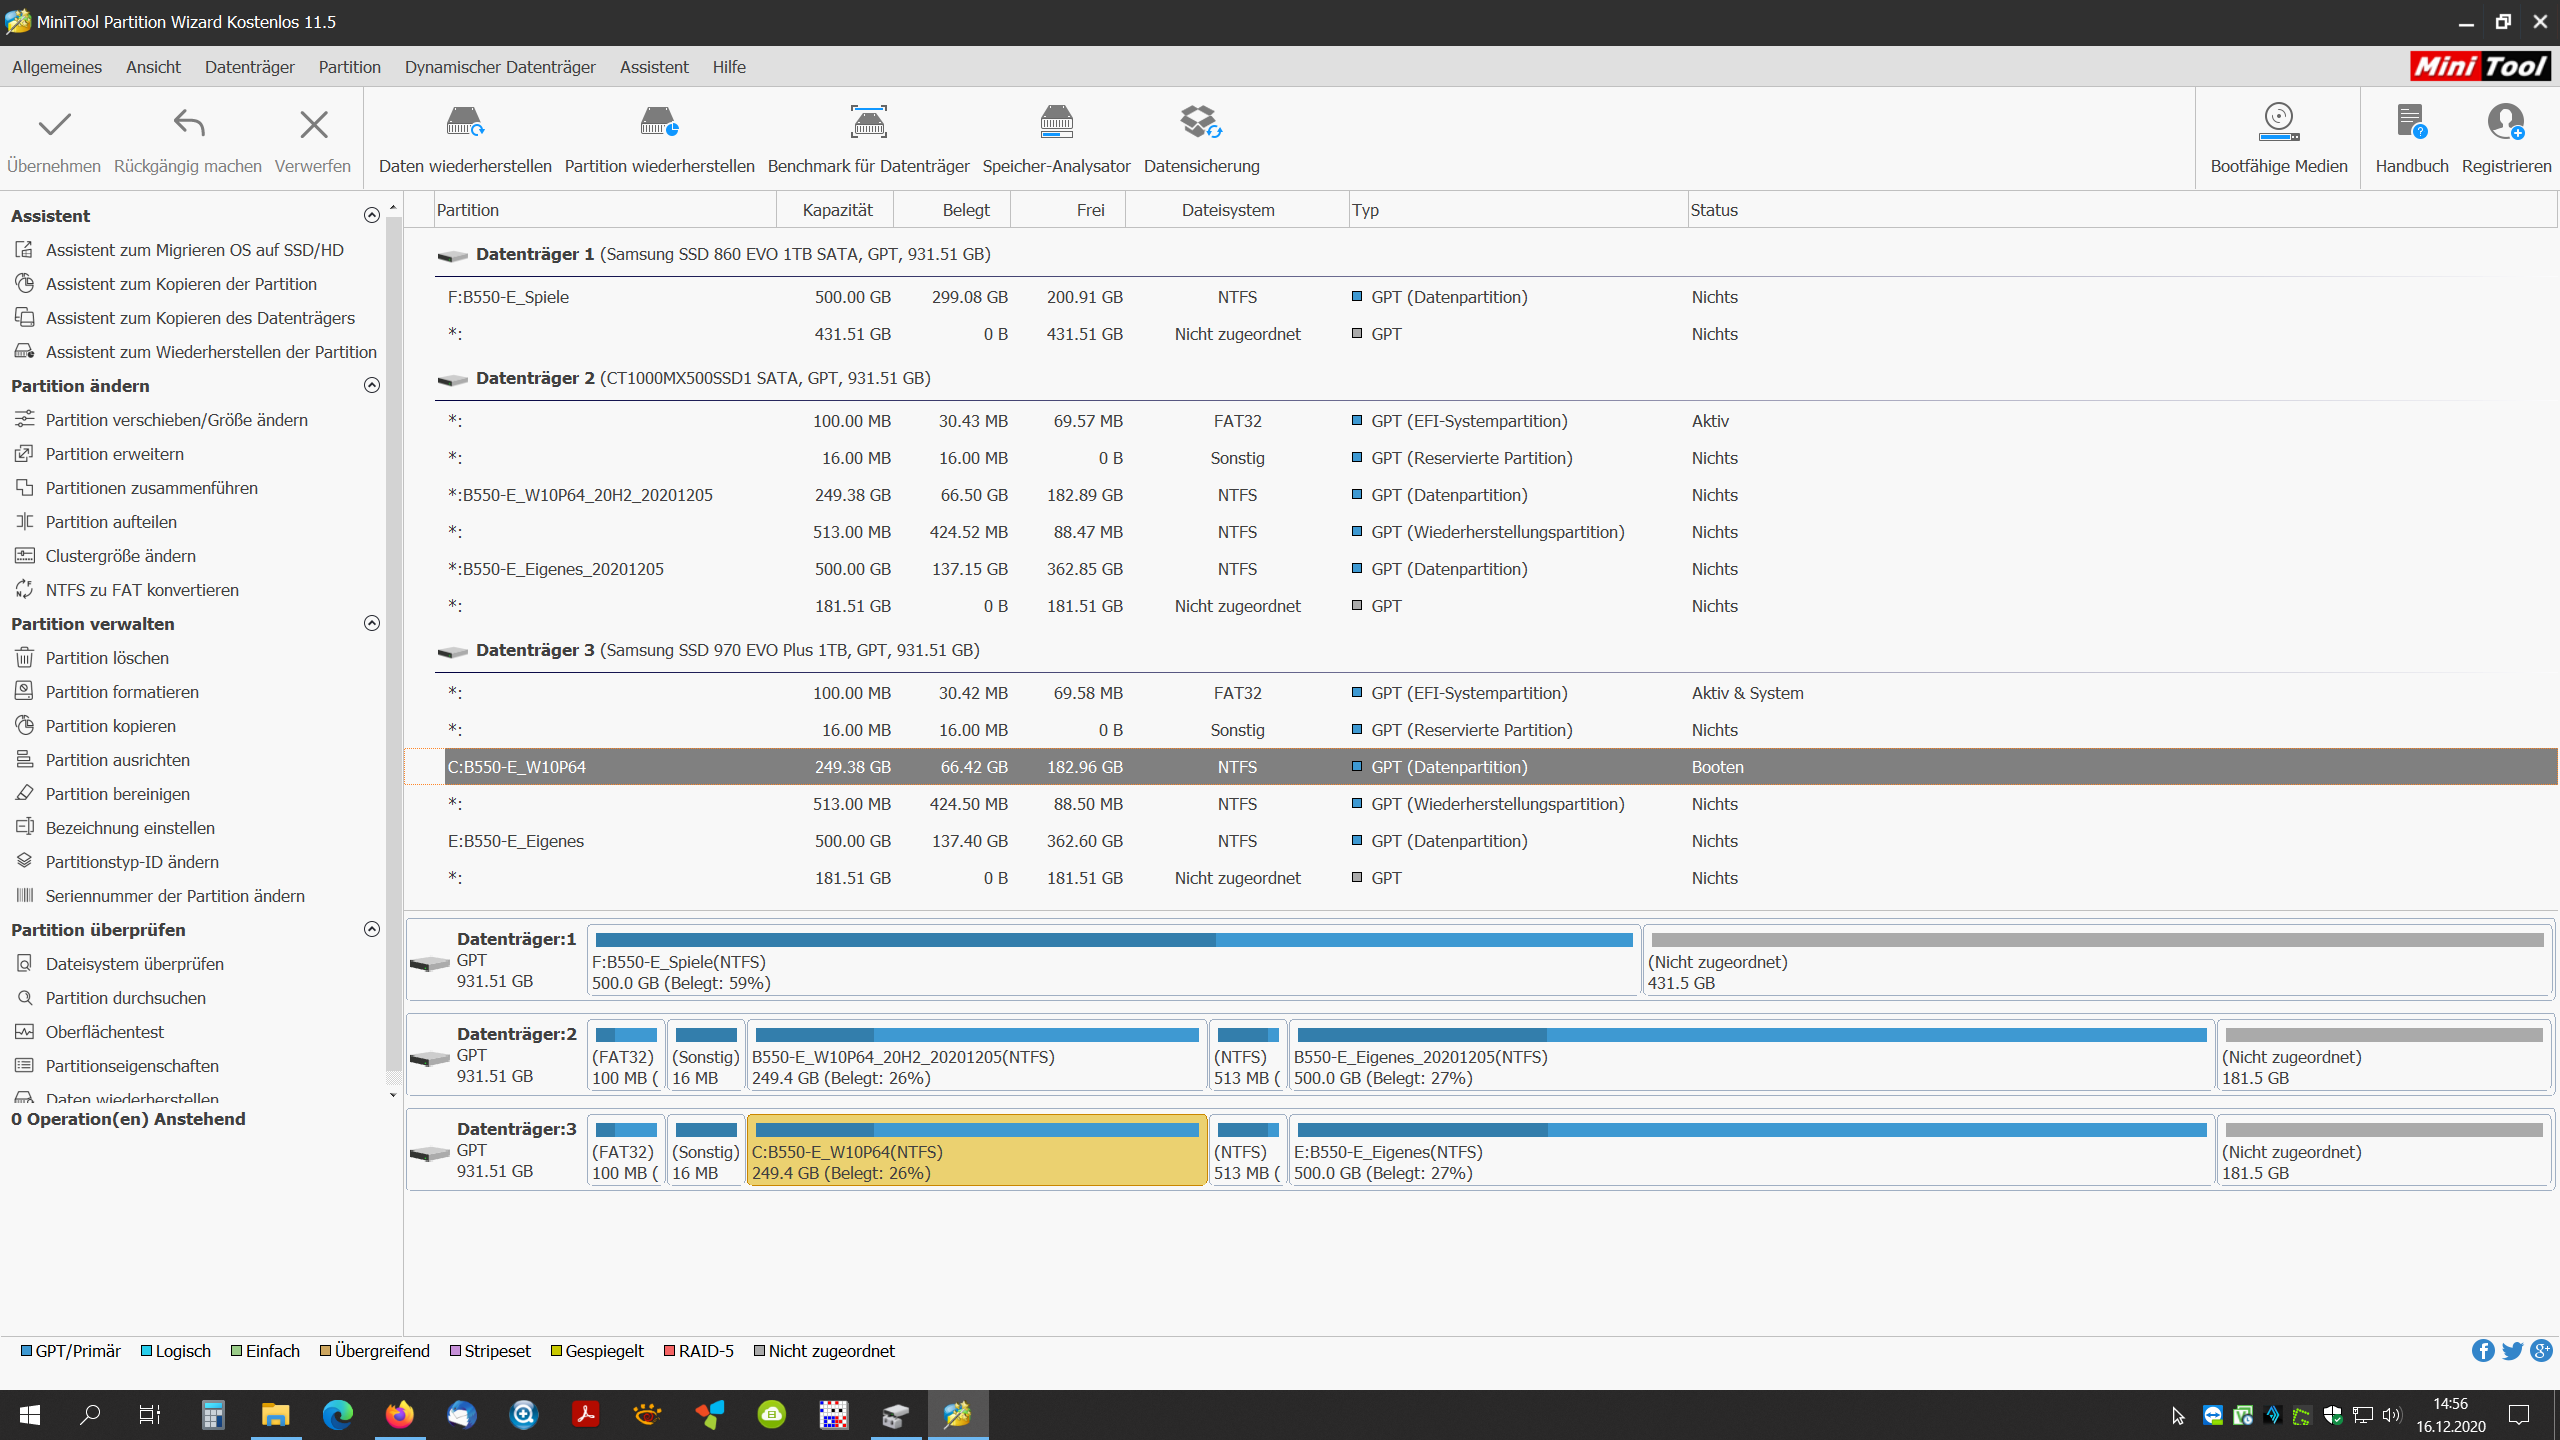Collapse the Partition ändern section
Image resolution: width=2560 pixels, height=1440 pixels.
pos(372,386)
